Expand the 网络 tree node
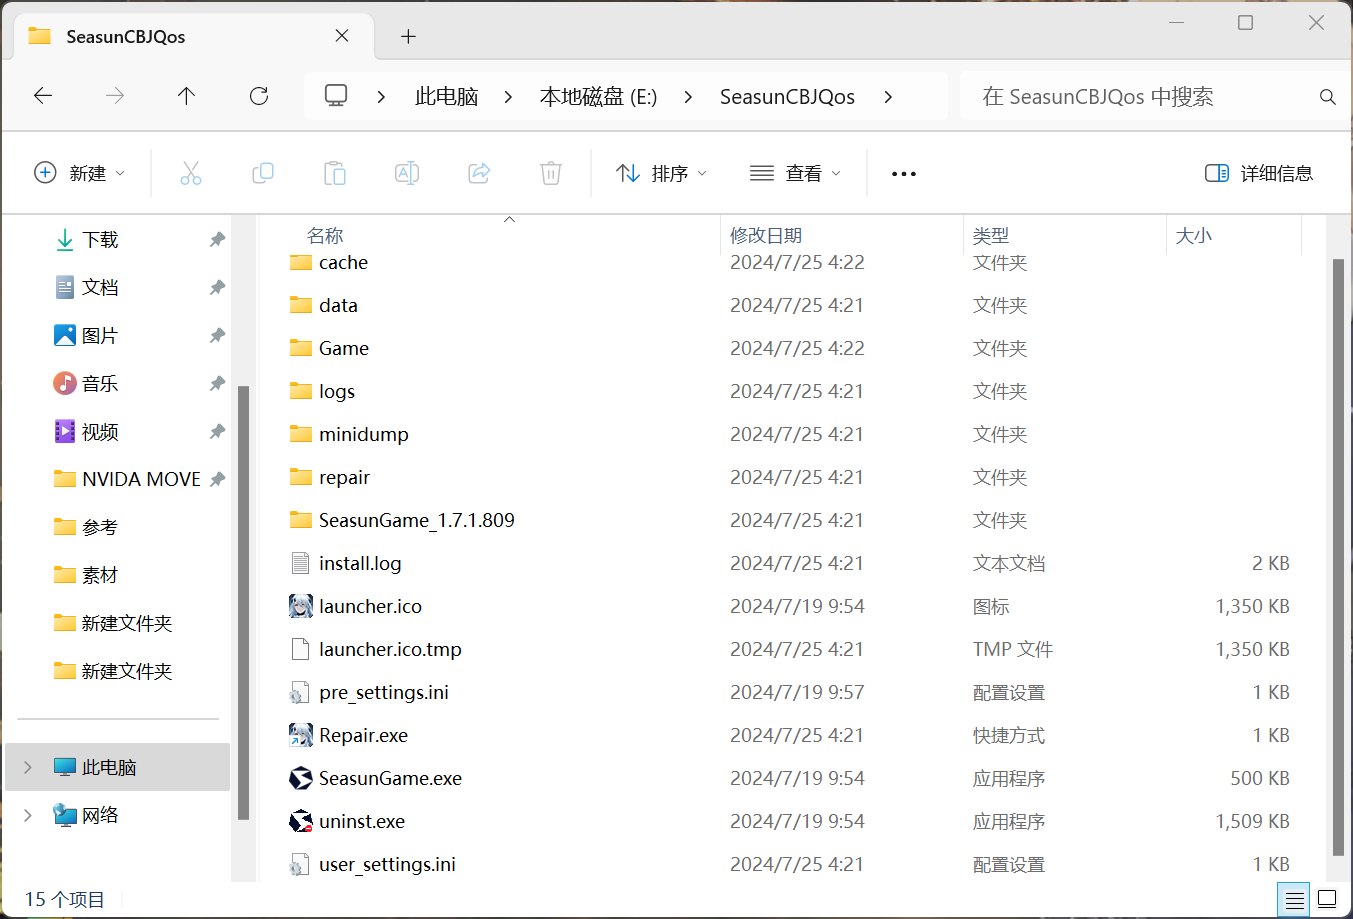This screenshot has width=1353, height=919. point(28,815)
